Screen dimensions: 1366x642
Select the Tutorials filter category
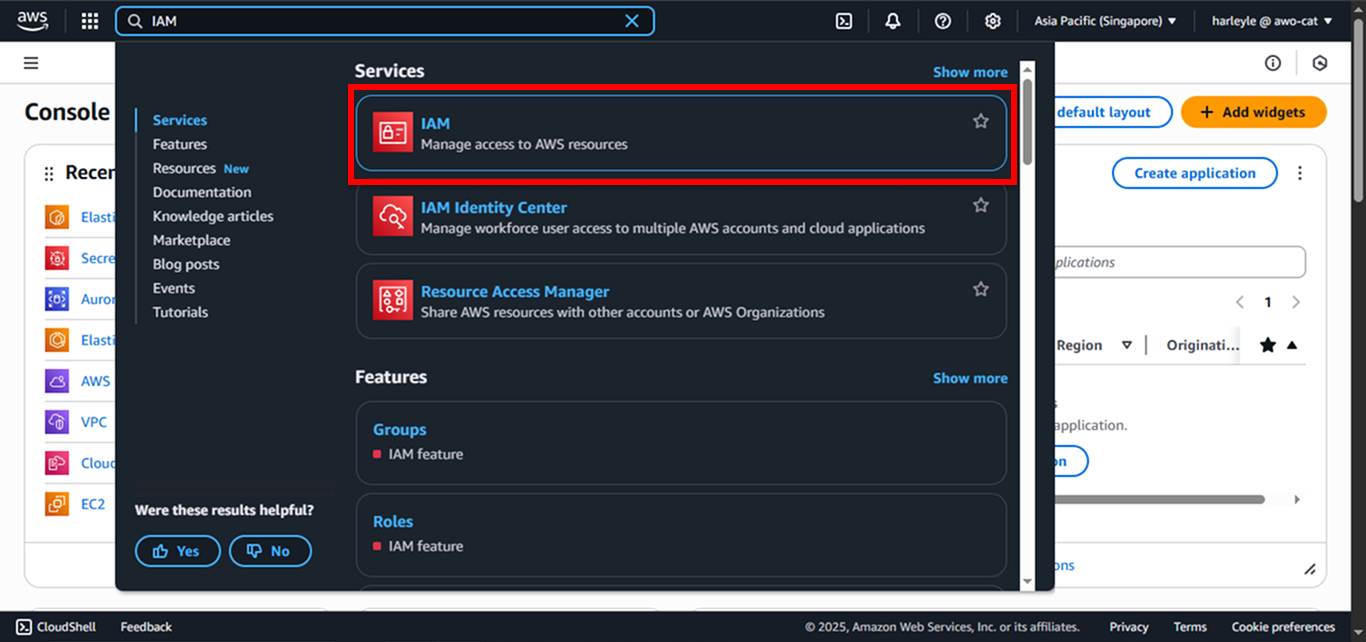point(180,312)
